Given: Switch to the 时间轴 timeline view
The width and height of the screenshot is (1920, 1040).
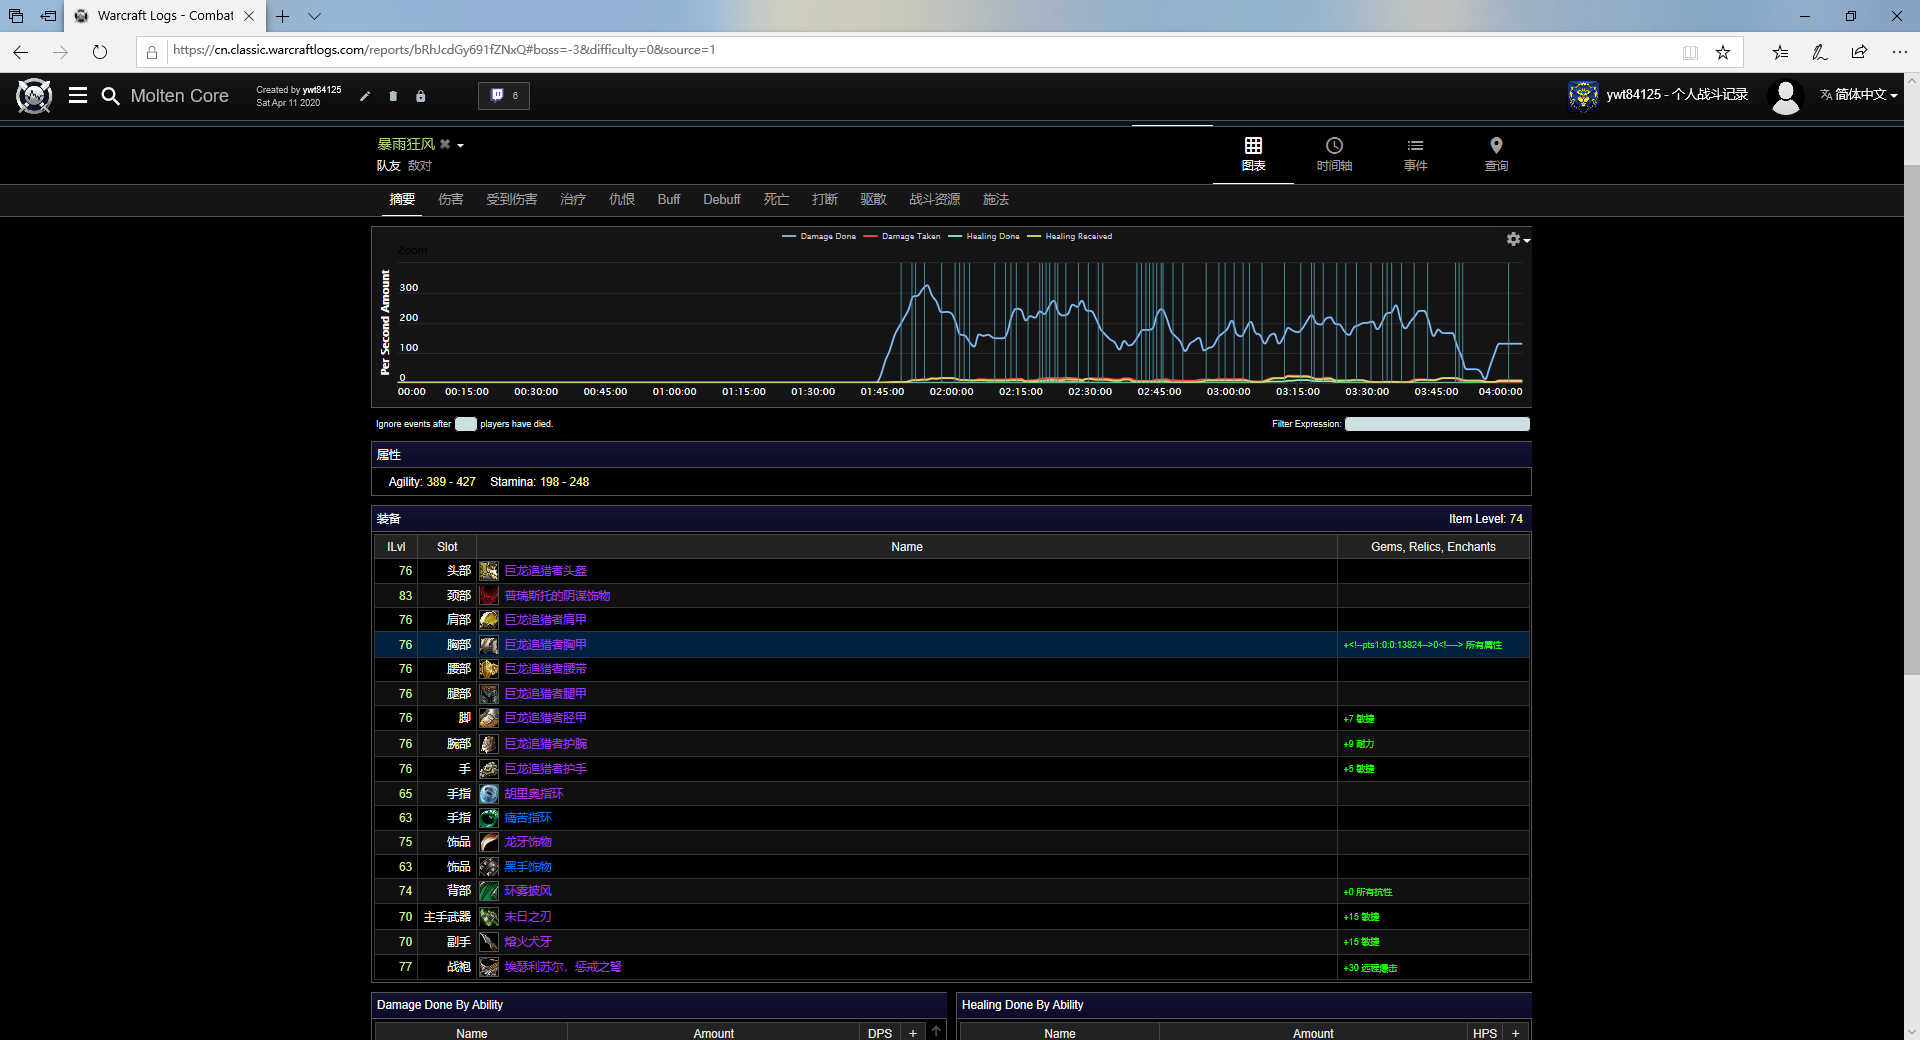Looking at the screenshot, I should (1334, 154).
